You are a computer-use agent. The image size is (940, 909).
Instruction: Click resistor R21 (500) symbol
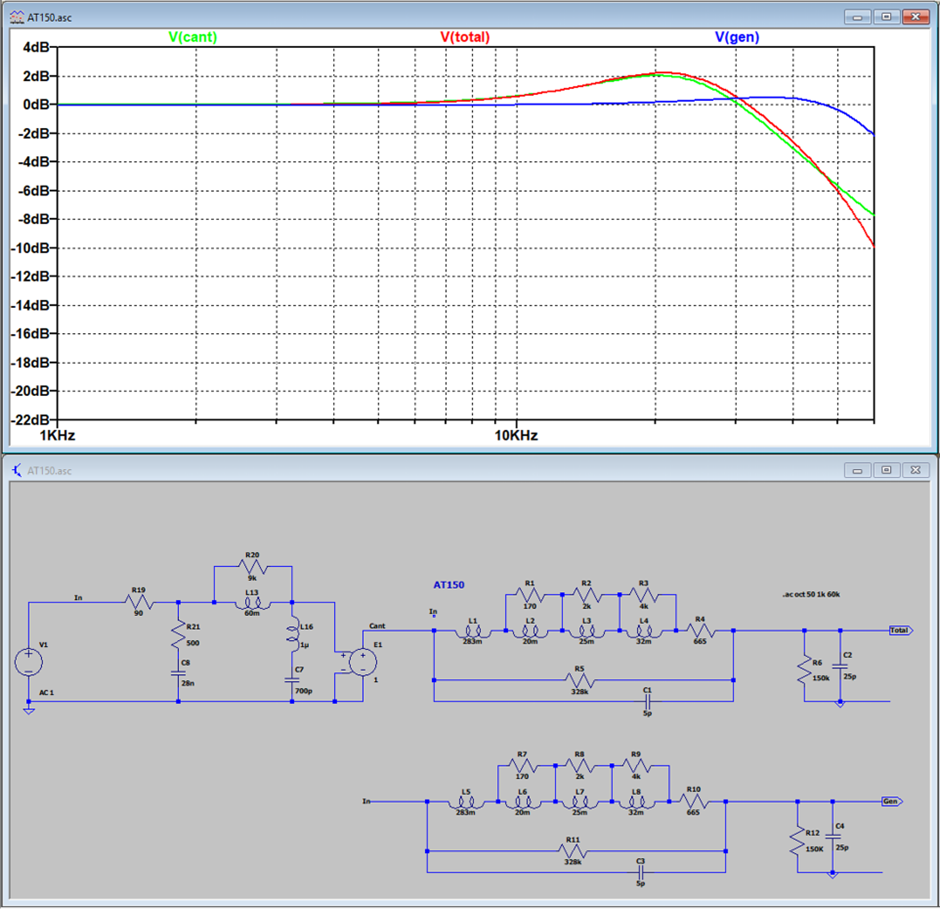[x=178, y=634]
